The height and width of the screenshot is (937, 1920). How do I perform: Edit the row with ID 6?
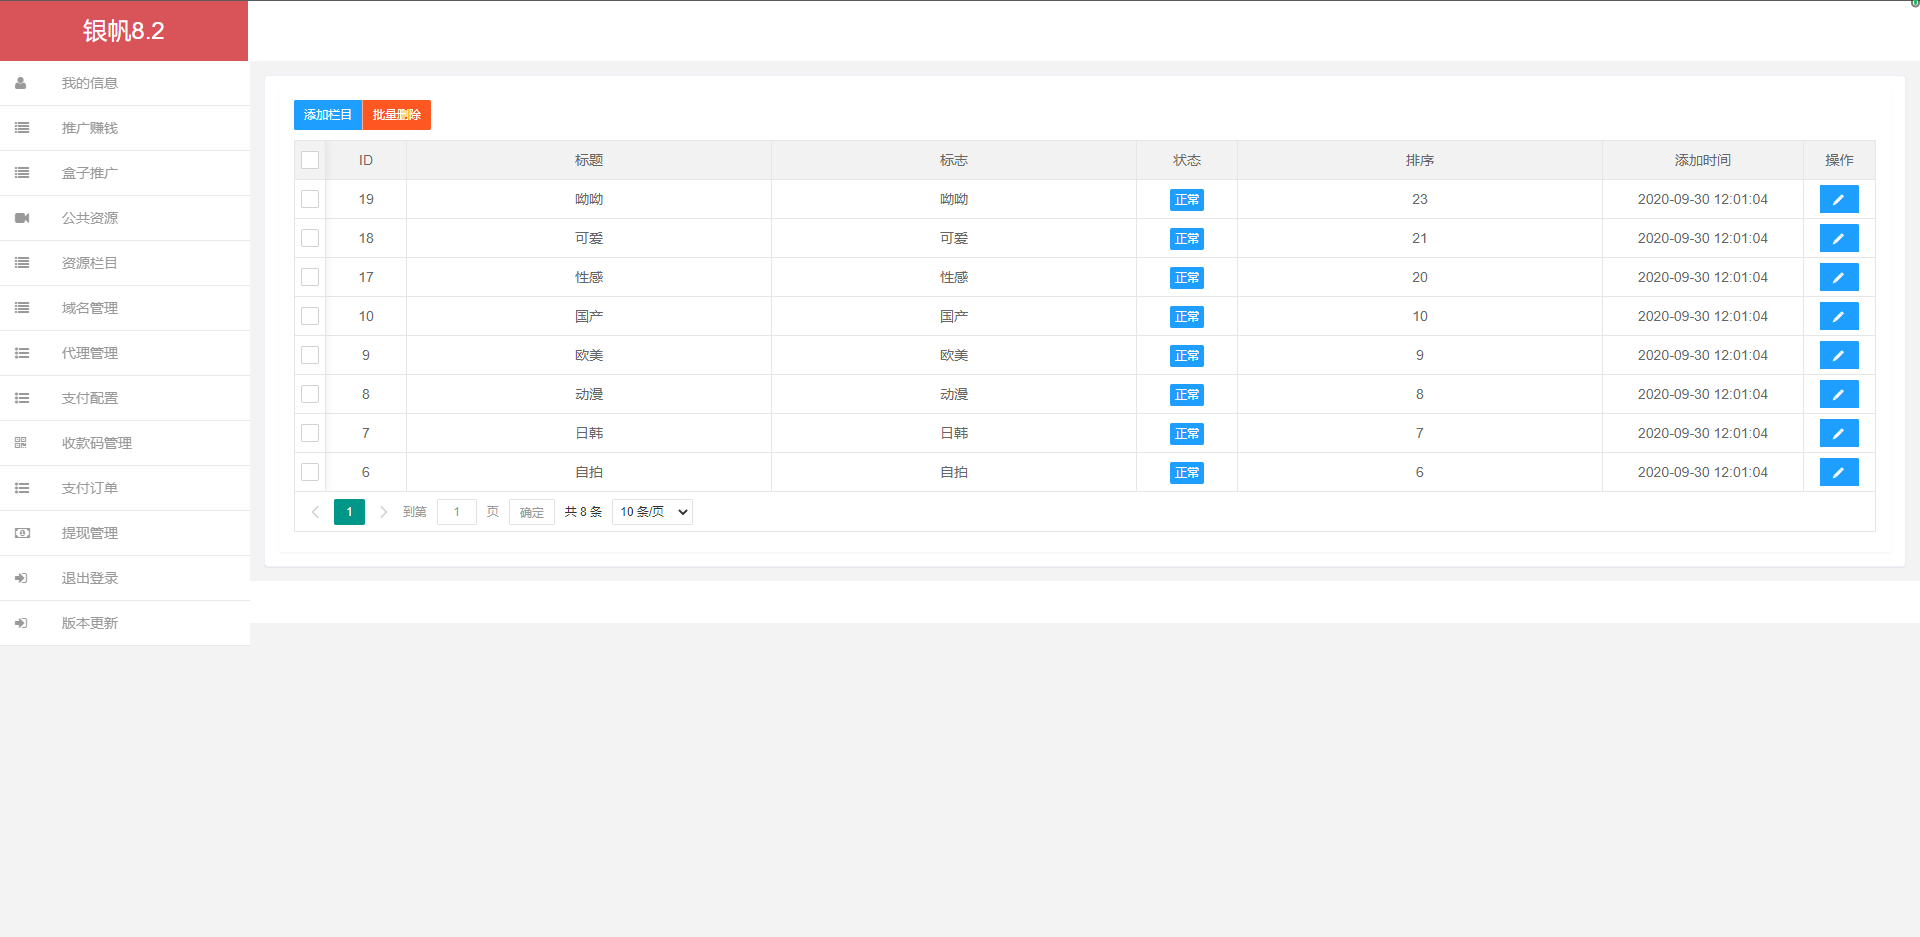1838,472
